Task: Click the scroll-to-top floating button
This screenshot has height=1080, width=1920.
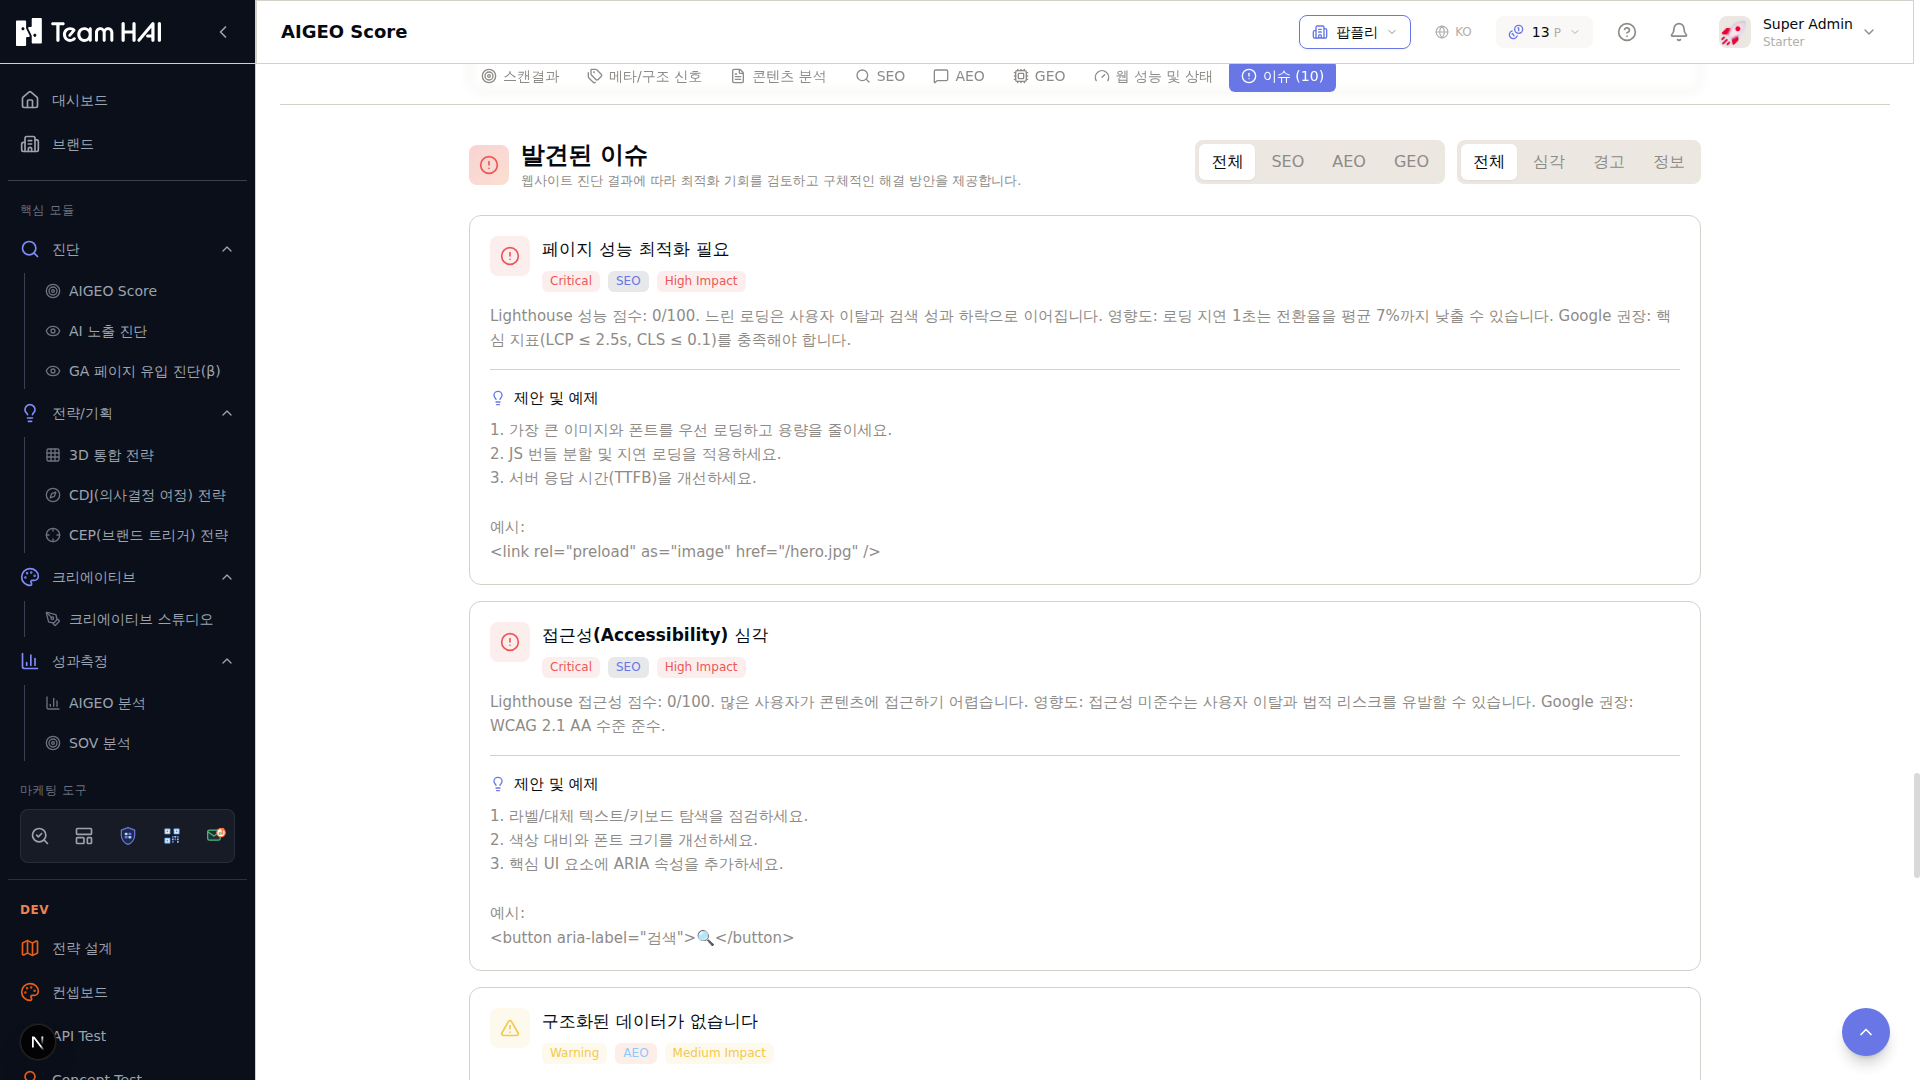Action: pos(1865,1032)
